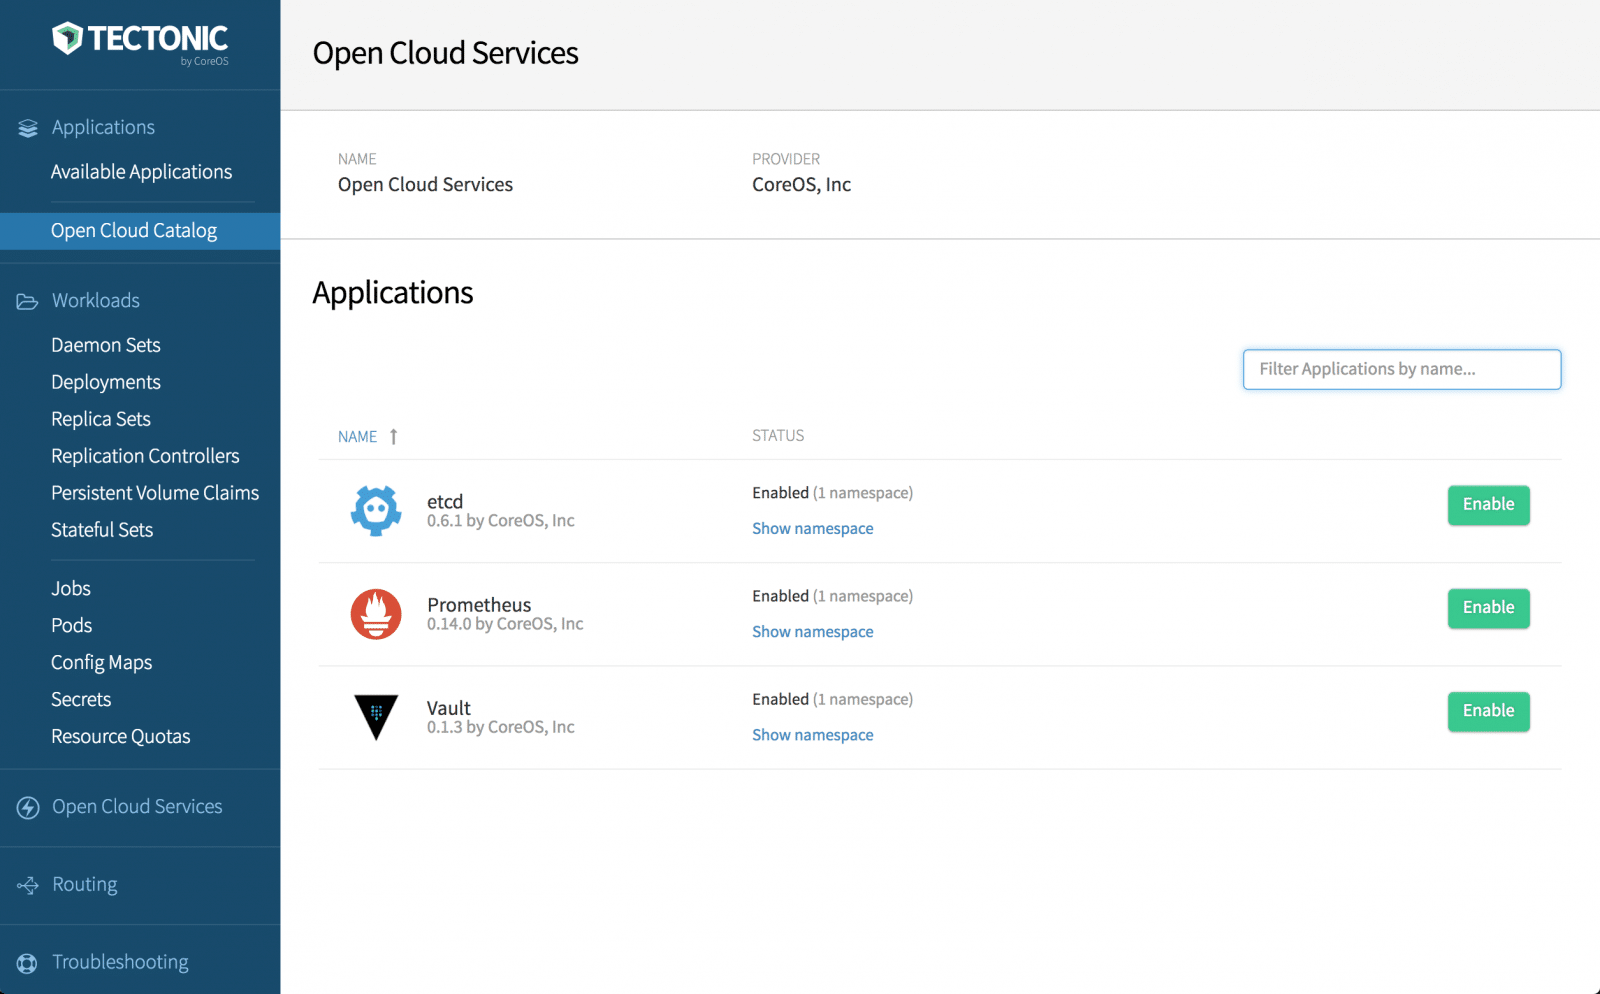Click the etcd application icon

[376, 511]
